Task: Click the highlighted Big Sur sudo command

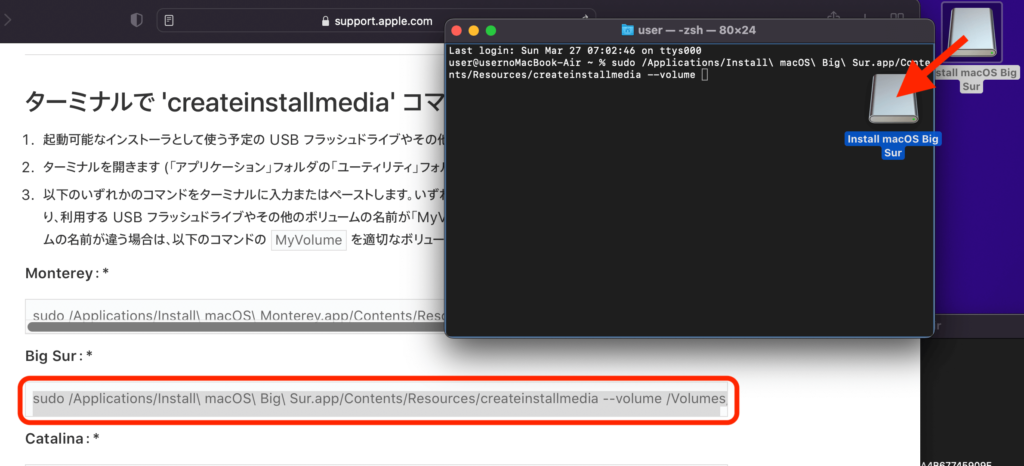Action: pos(380,397)
